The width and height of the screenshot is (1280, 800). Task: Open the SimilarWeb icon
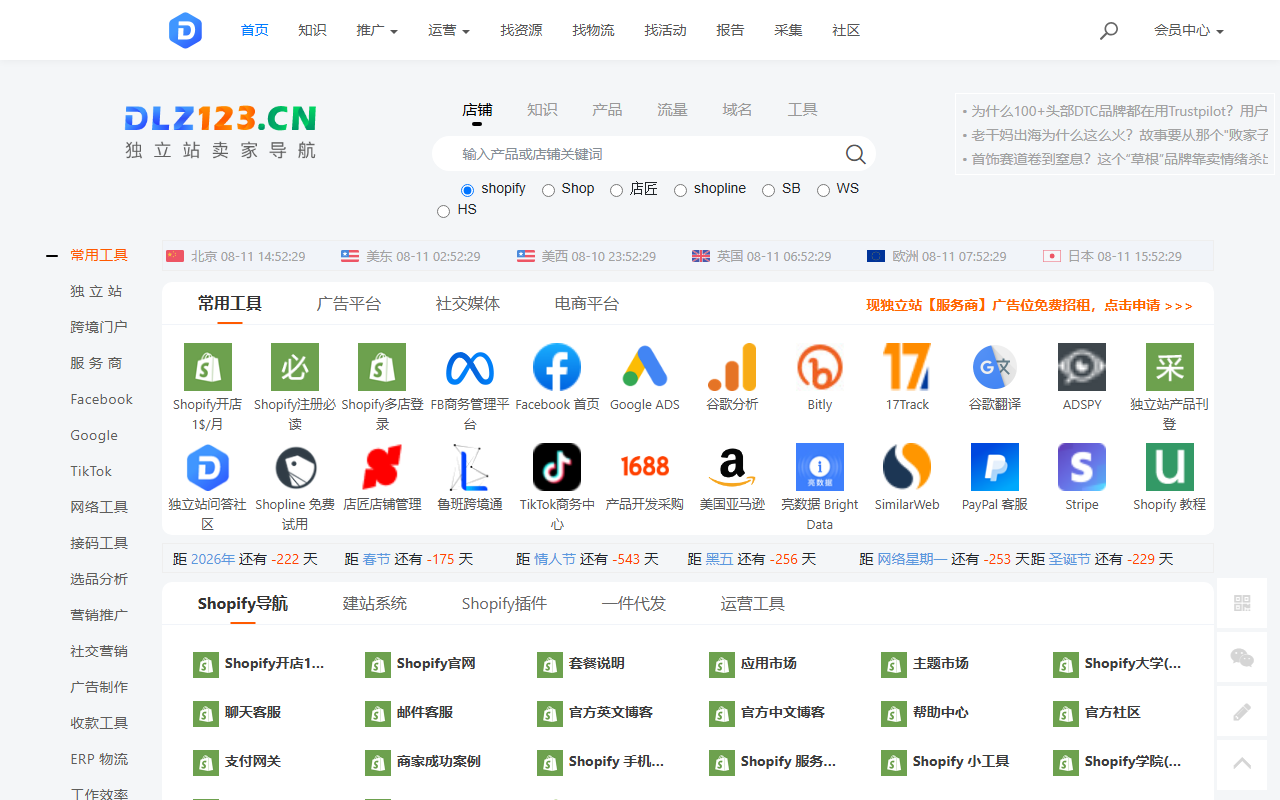click(907, 467)
